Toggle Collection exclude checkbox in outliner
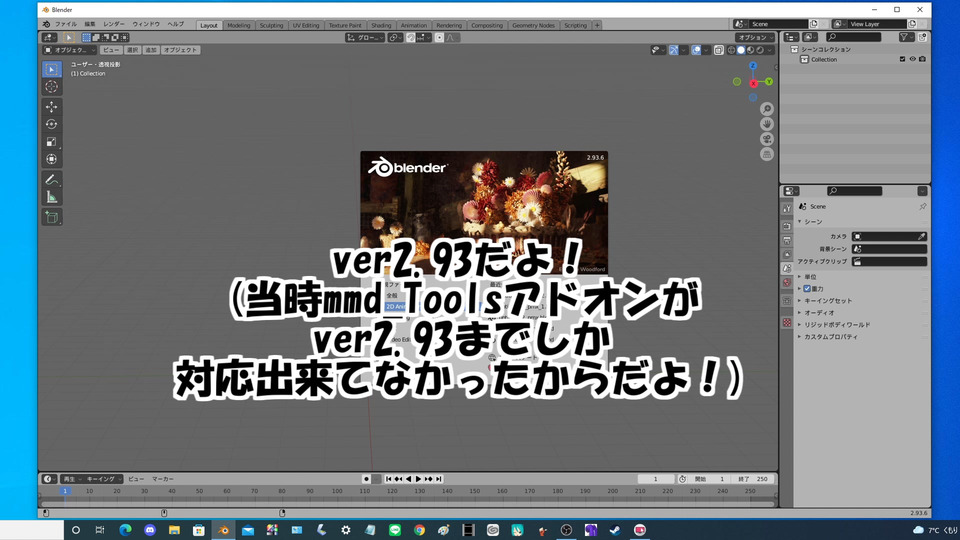This screenshot has width=960, height=540. pos(902,59)
